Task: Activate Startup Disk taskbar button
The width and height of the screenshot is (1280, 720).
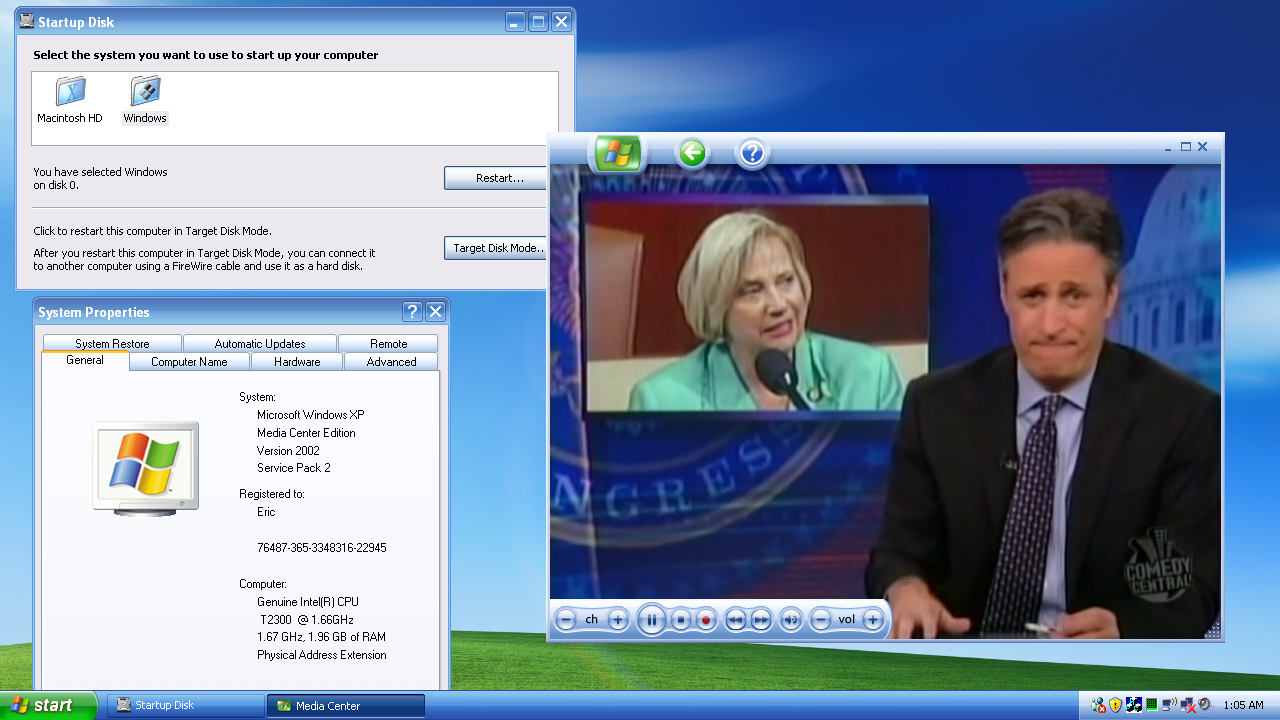Action: (x=186, y=705)
